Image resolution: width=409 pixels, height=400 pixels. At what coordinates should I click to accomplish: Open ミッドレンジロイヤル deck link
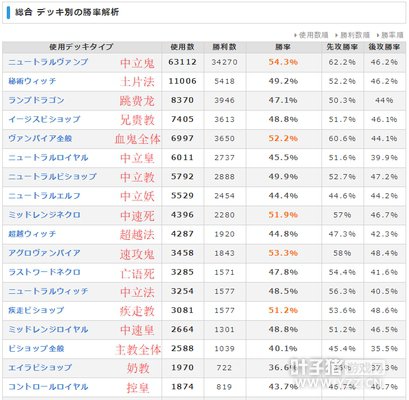click(x=48, y=329)
